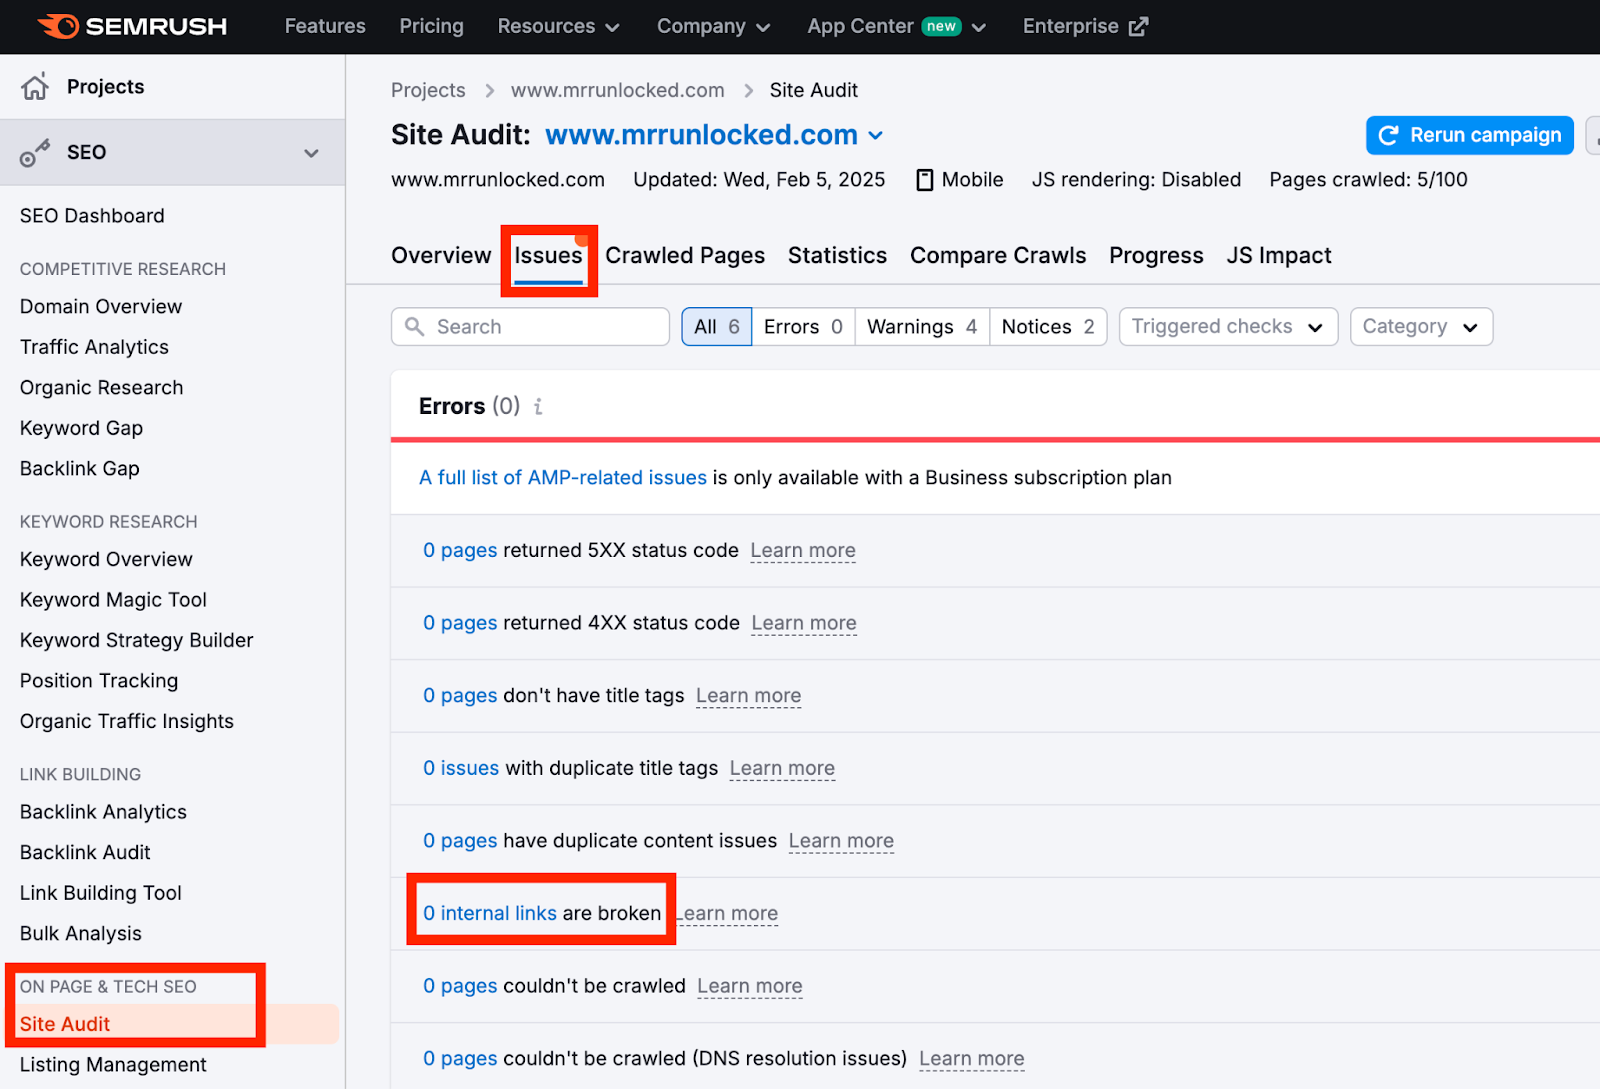The width and height of the screenshot is (1600, 1089).
Task: Open the Category dropdown
Action: 1421,326
